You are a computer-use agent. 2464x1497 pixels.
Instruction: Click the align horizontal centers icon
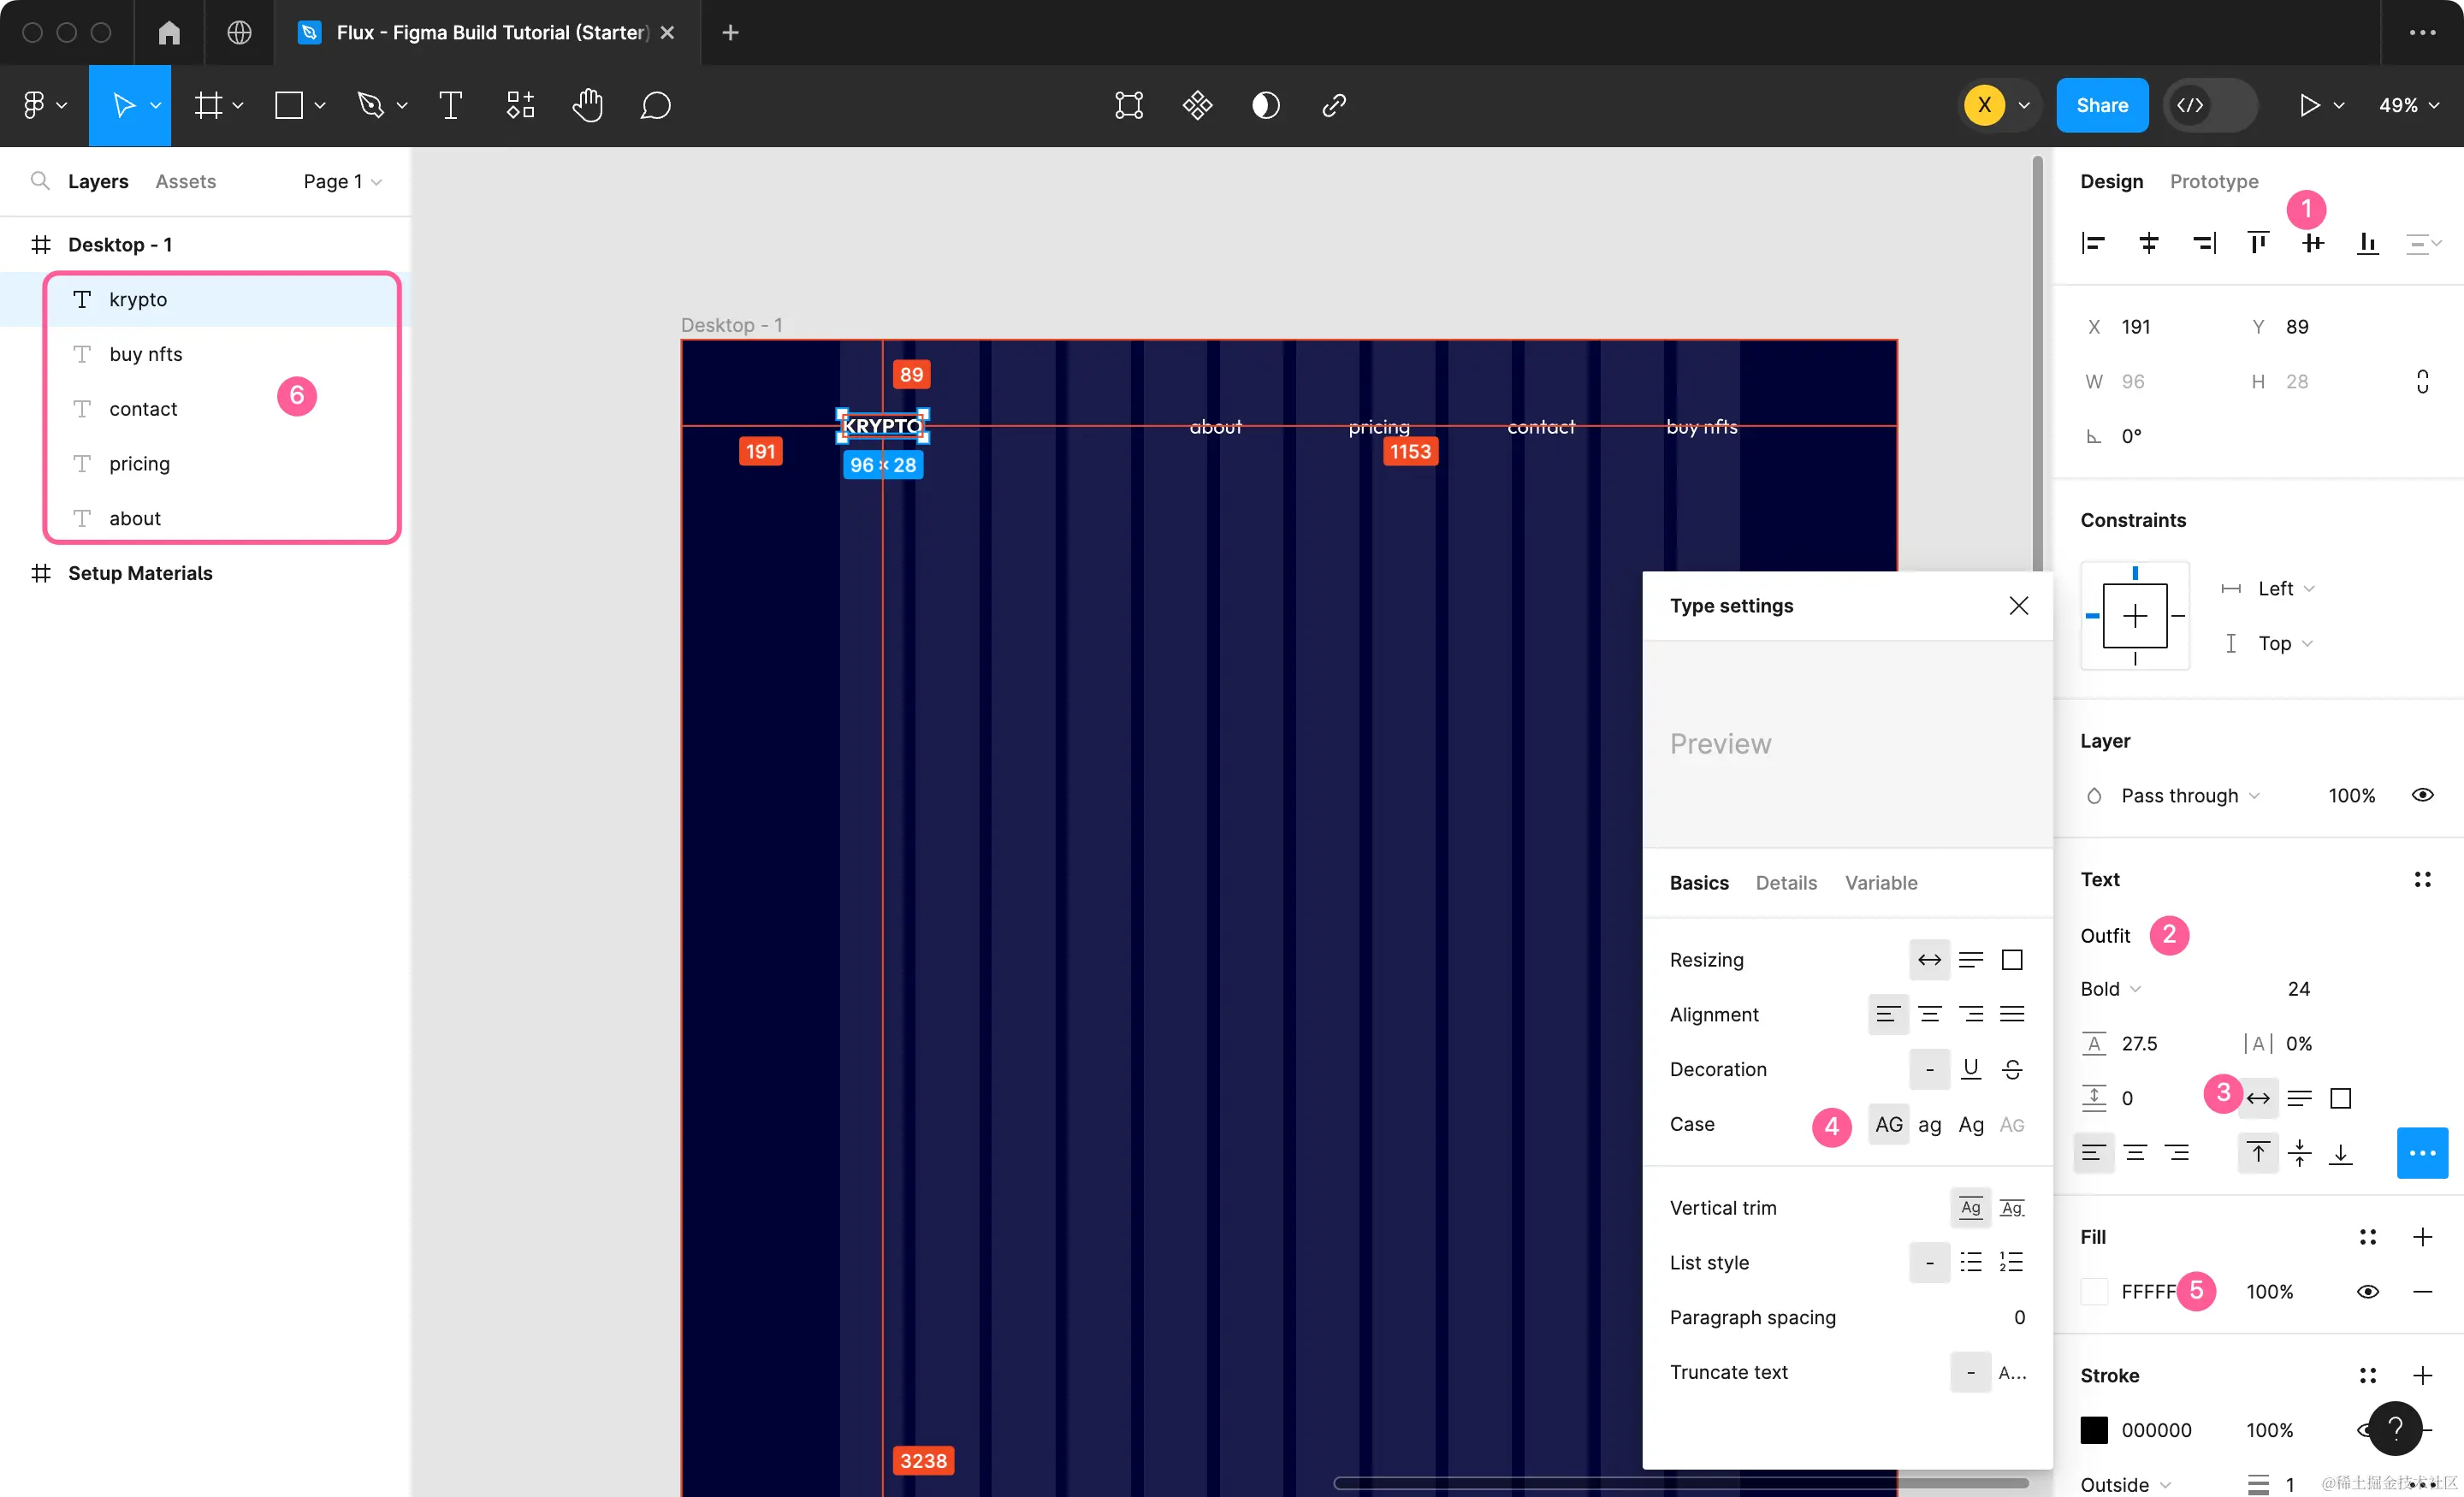pos(2148,243)
